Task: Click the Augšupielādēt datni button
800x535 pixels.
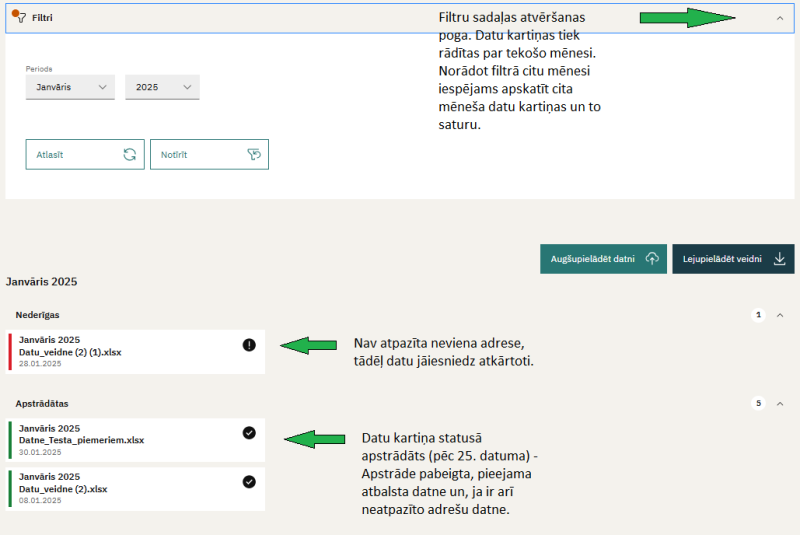Action: pos(604,259)
